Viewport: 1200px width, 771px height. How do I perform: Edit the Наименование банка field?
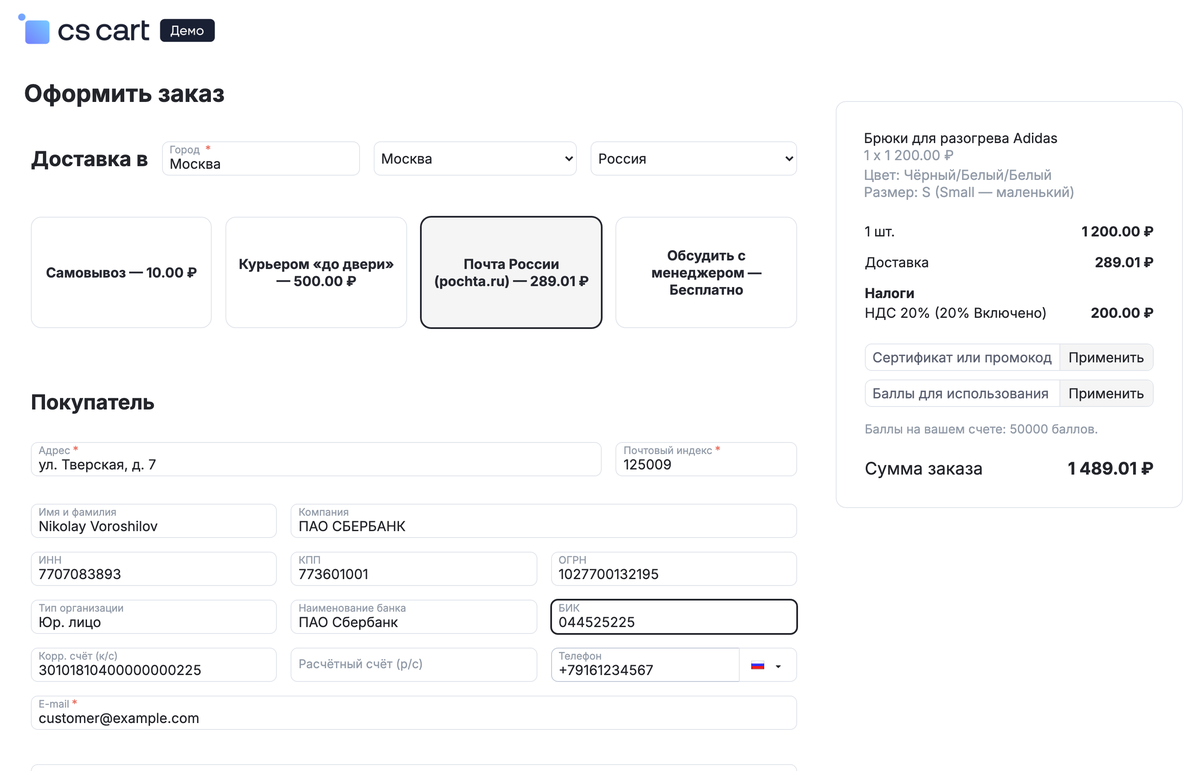(x=414, y=617)
